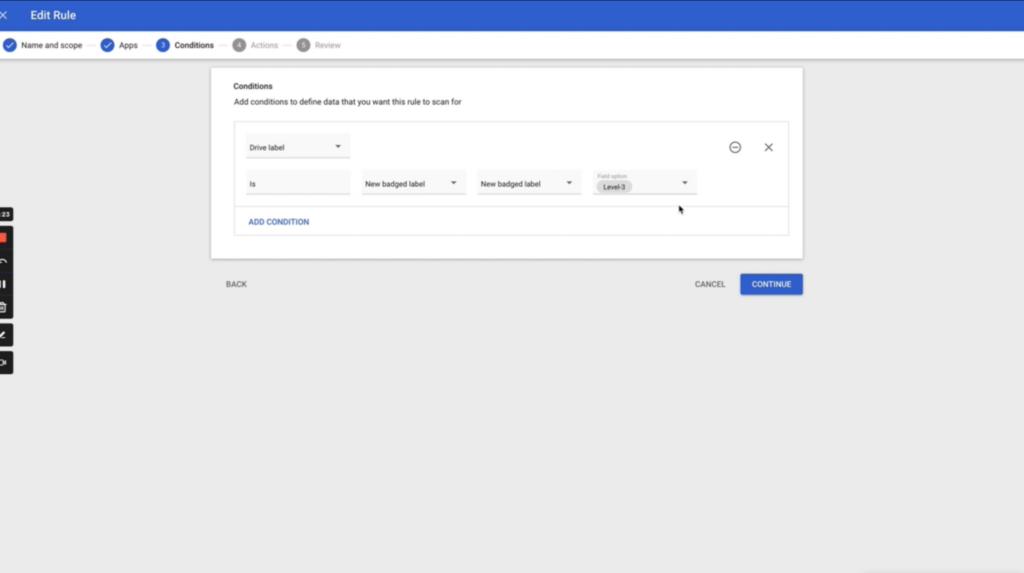Click the ADD CONDITION link
Viewport: 1024px width, 573px height.
279,222
